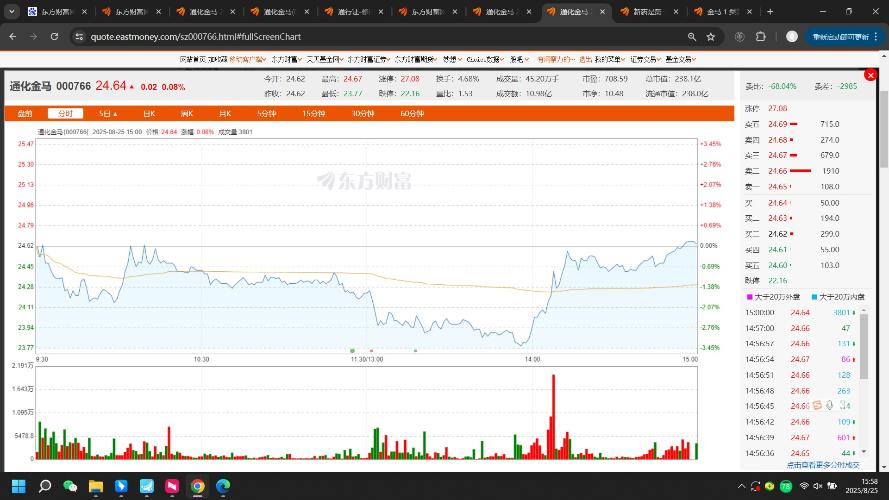Open the tab search chevron
The image size is (889, 500).
(x=11, y=11)
